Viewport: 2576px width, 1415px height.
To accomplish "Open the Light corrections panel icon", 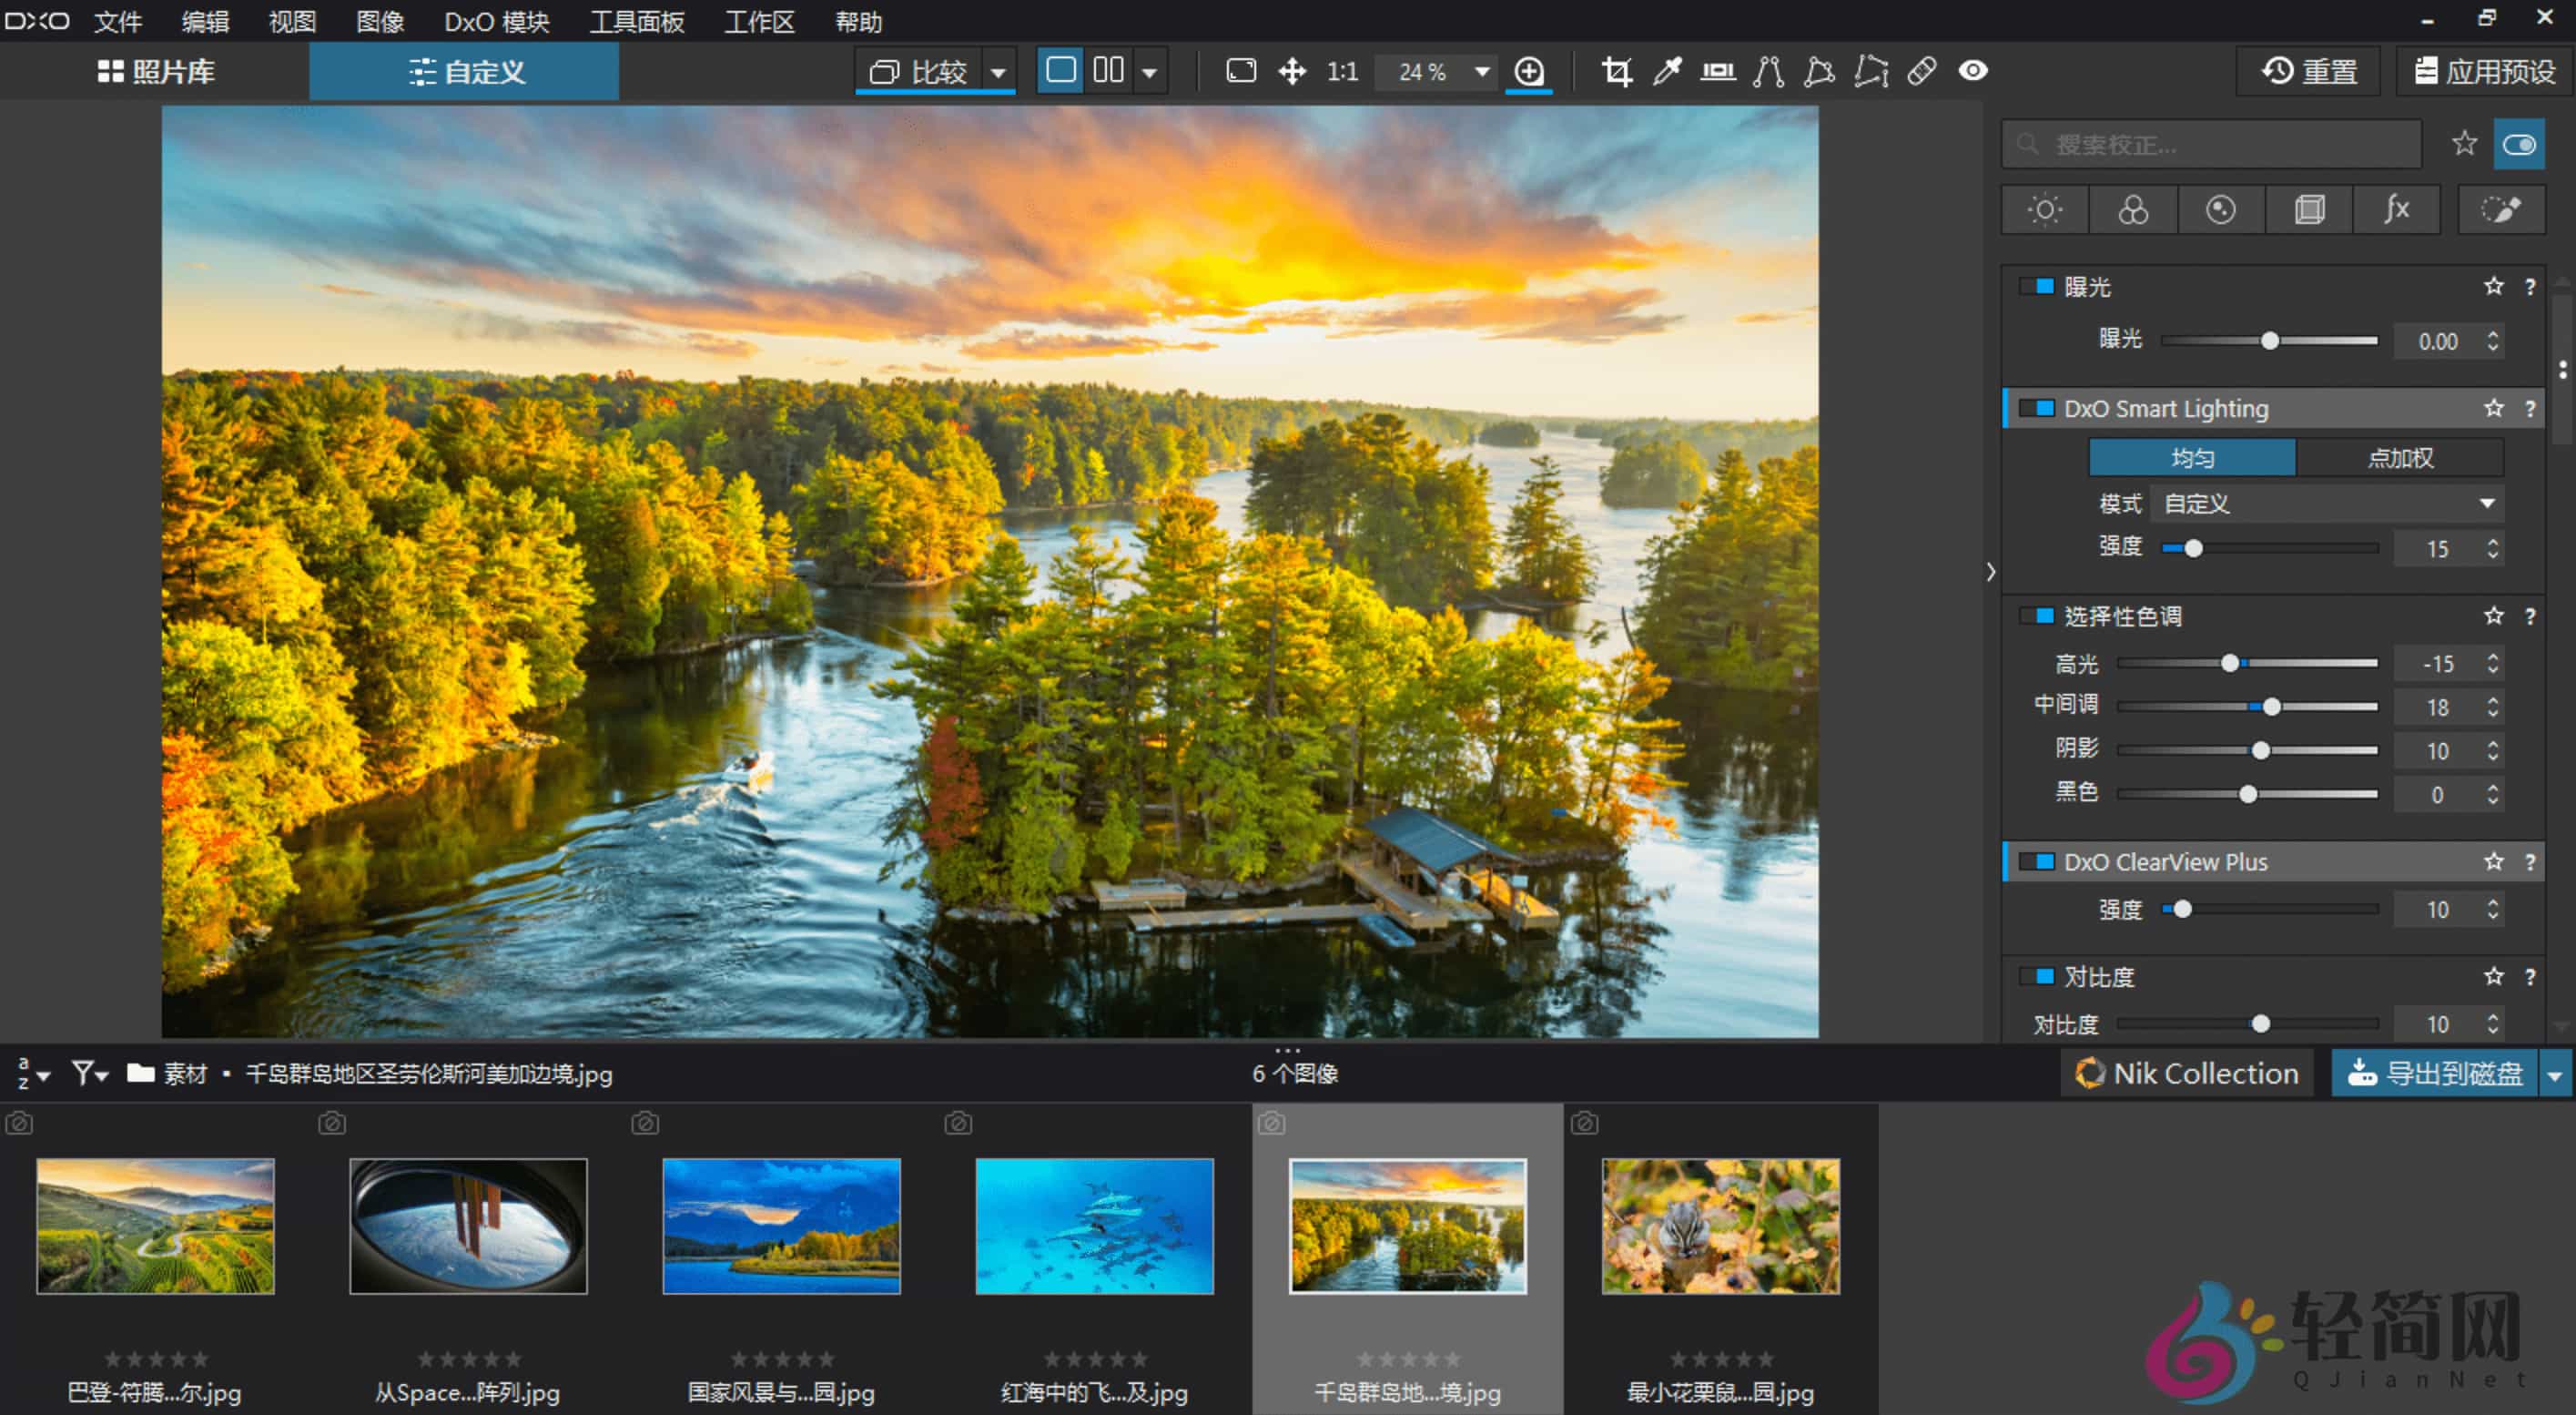I will coord(2044,210).
